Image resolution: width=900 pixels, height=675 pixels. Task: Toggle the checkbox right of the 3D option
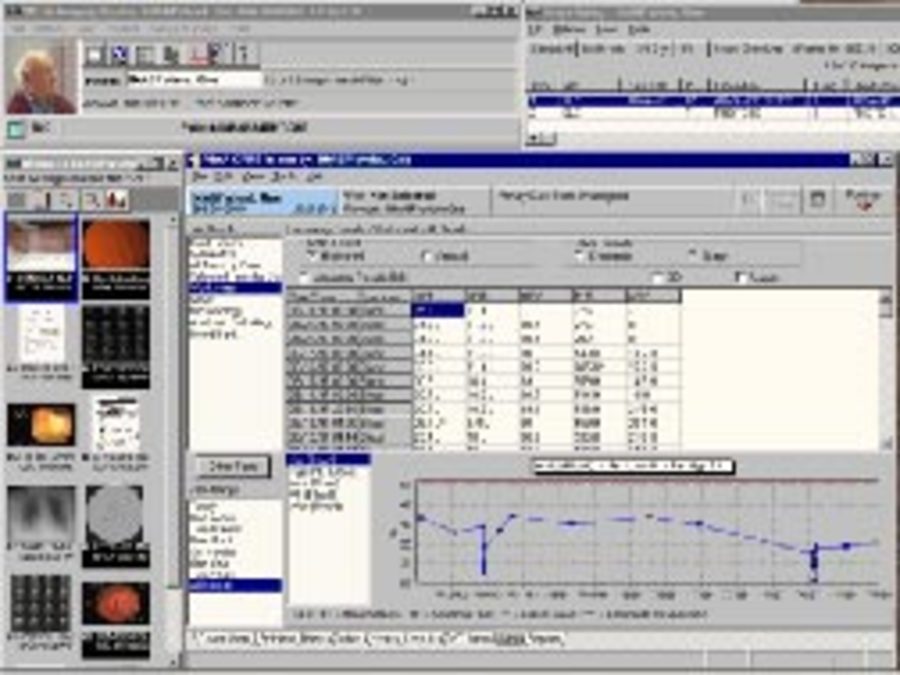point(742,278)
